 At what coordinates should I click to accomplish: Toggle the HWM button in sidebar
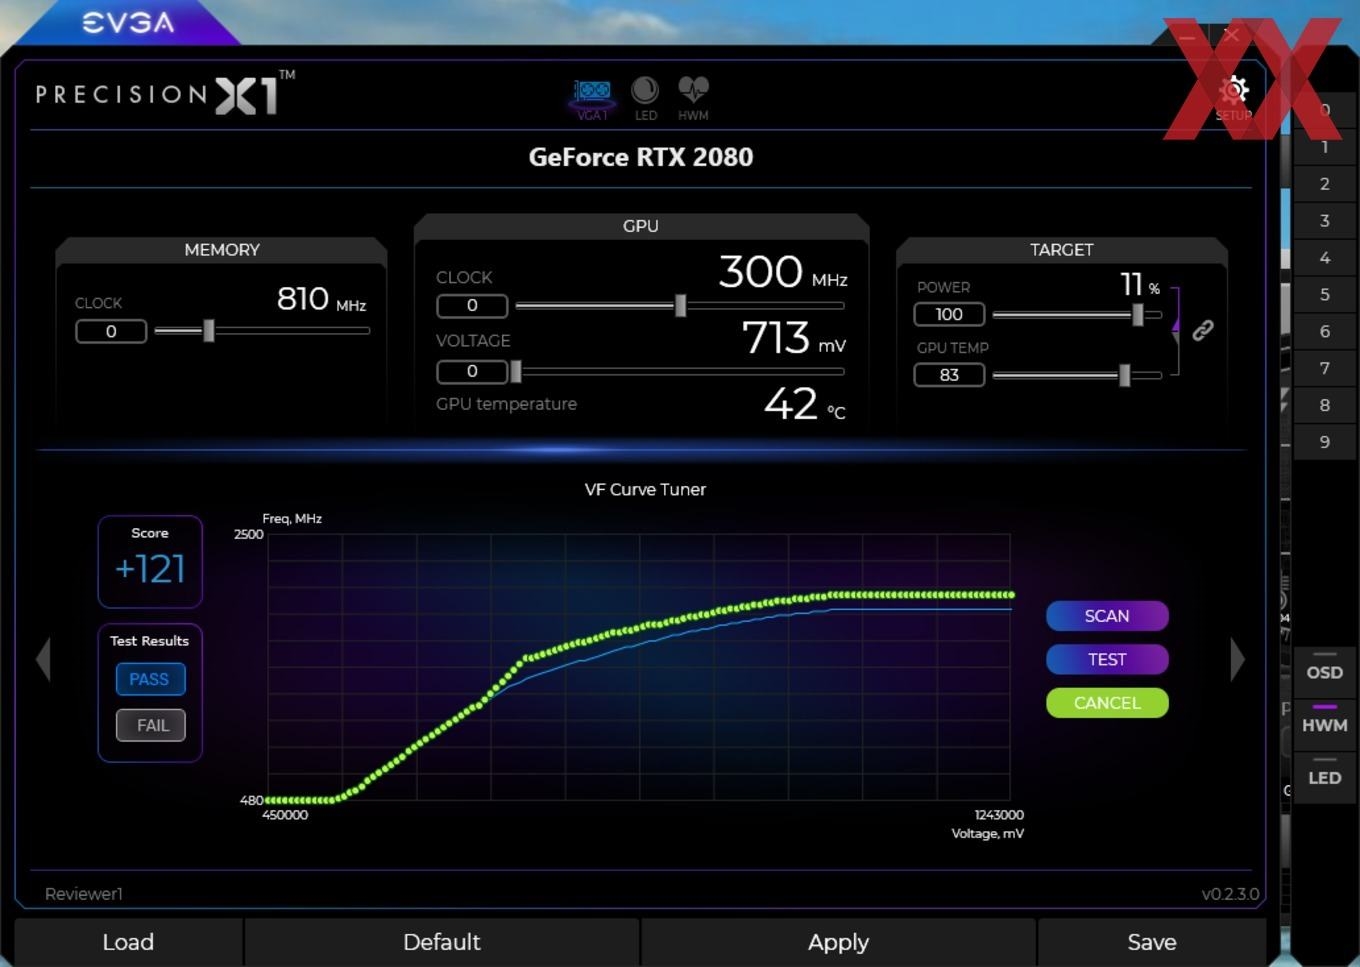tap(1324, 725)
